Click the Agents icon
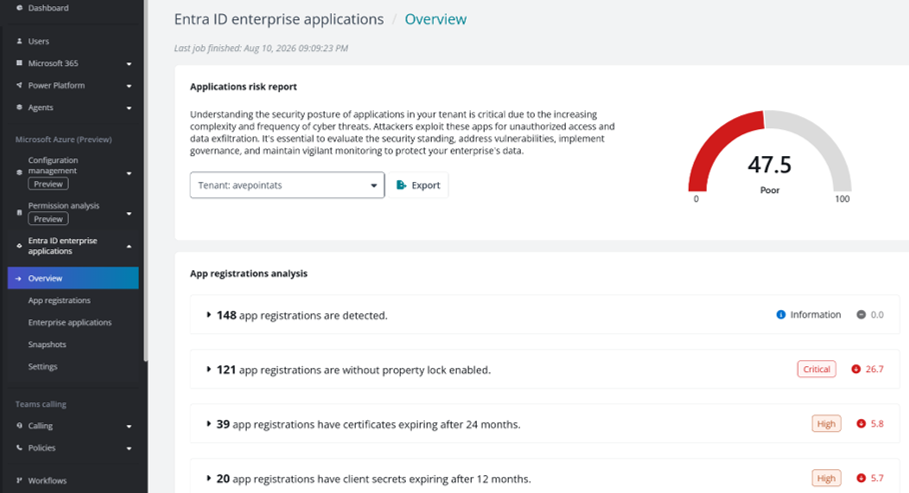This screenshot has height=493, width=909. click(x=19, y=107)
